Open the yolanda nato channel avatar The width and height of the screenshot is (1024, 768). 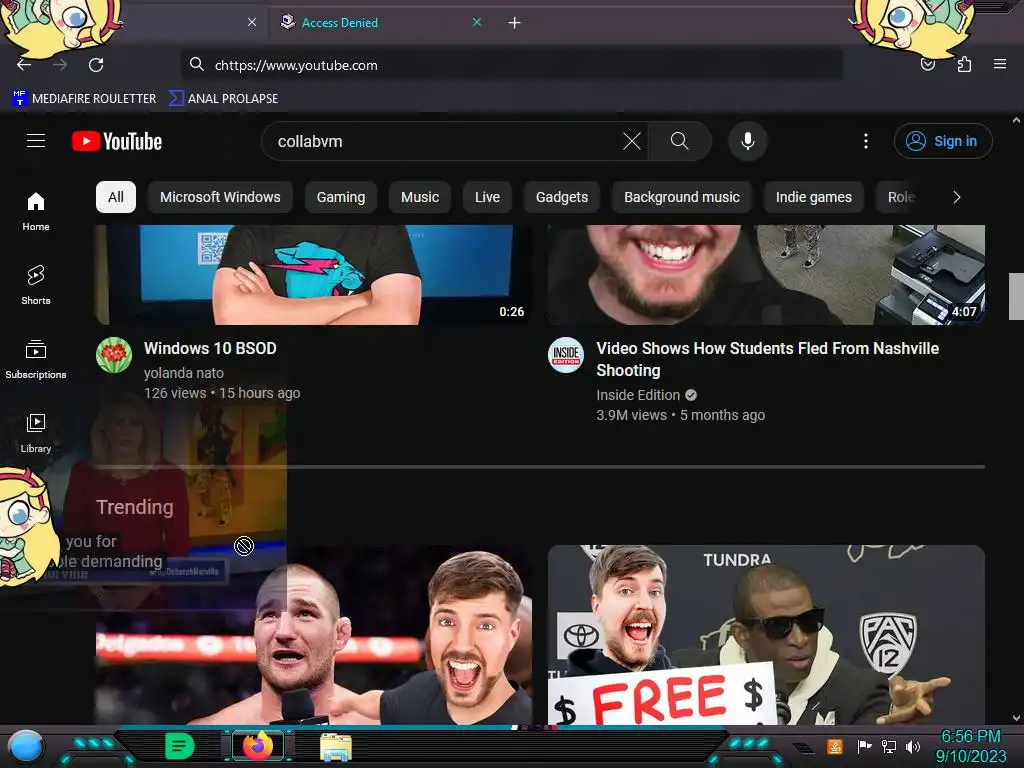click(x=114, y=355)
